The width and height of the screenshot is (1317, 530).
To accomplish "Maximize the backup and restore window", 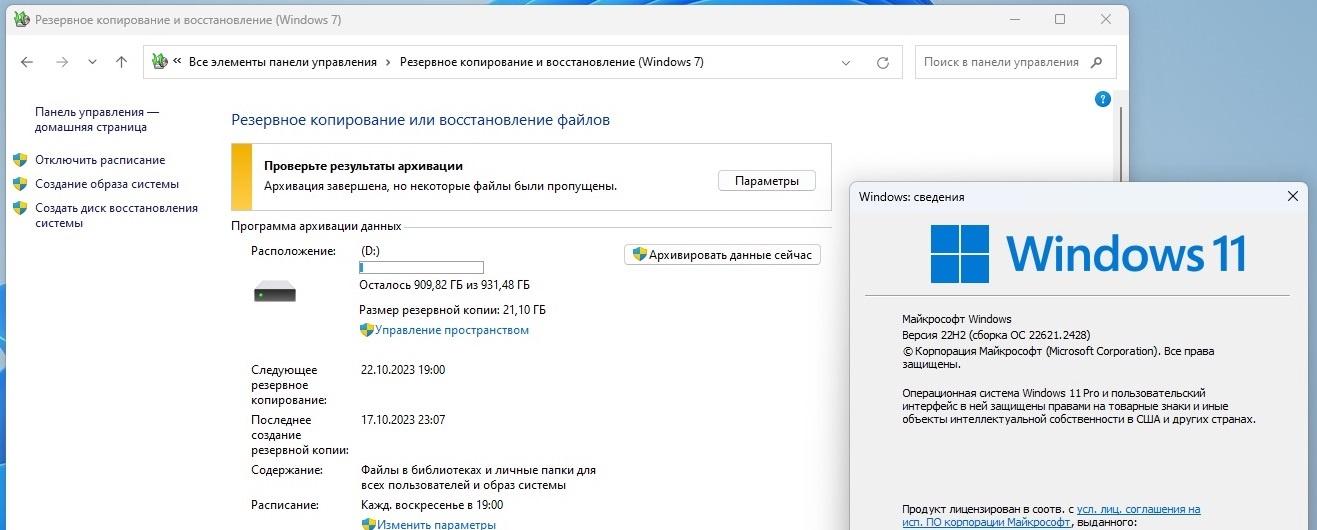I will [x=1060, y=19].
